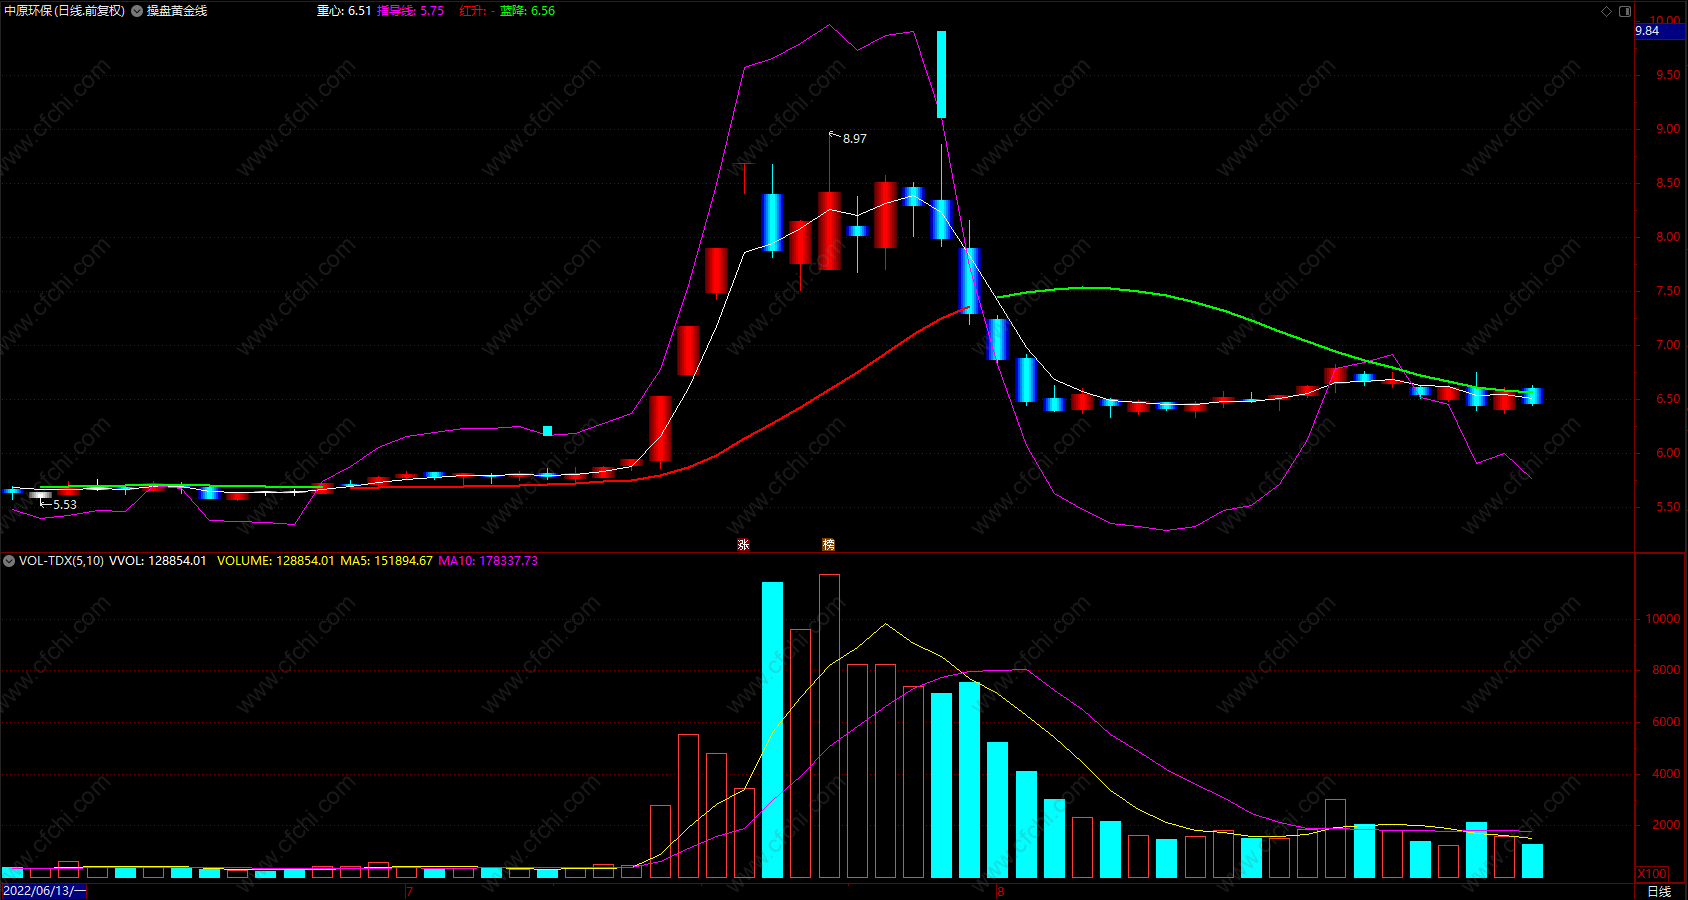This screenshot has width=1688, height=900.
Task: Click month marker 7 on time axis
Action: (x=409, y=891)
